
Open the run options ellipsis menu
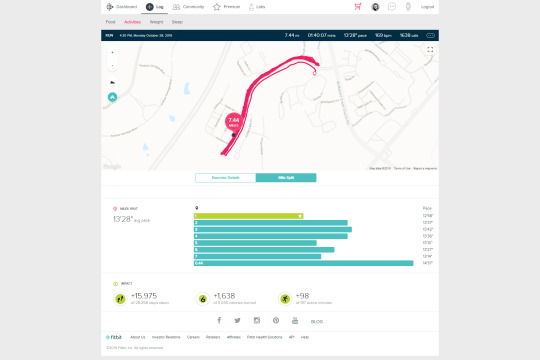tap(430, 35)
